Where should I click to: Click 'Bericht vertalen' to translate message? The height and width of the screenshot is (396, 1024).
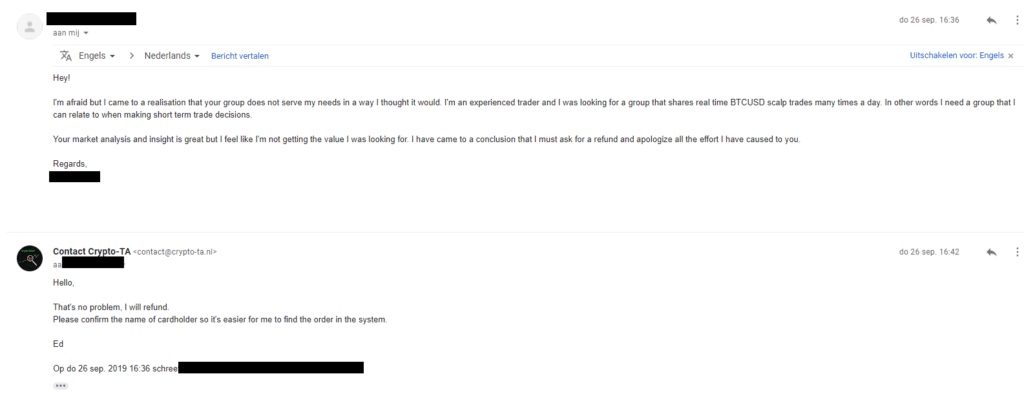pos(240,56)
